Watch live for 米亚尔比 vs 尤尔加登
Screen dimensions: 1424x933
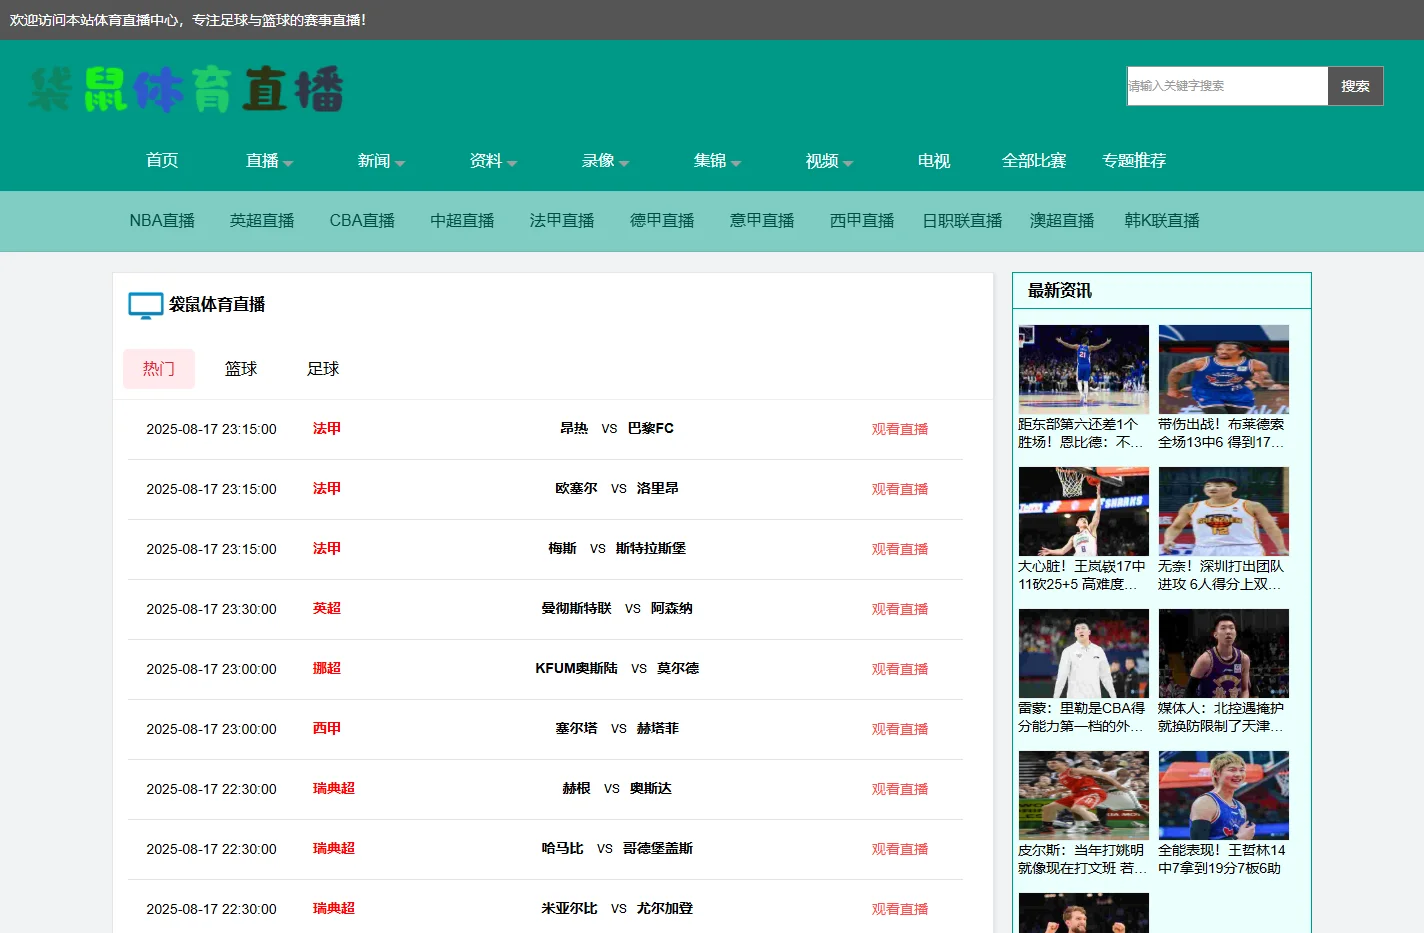click(900, 909)
